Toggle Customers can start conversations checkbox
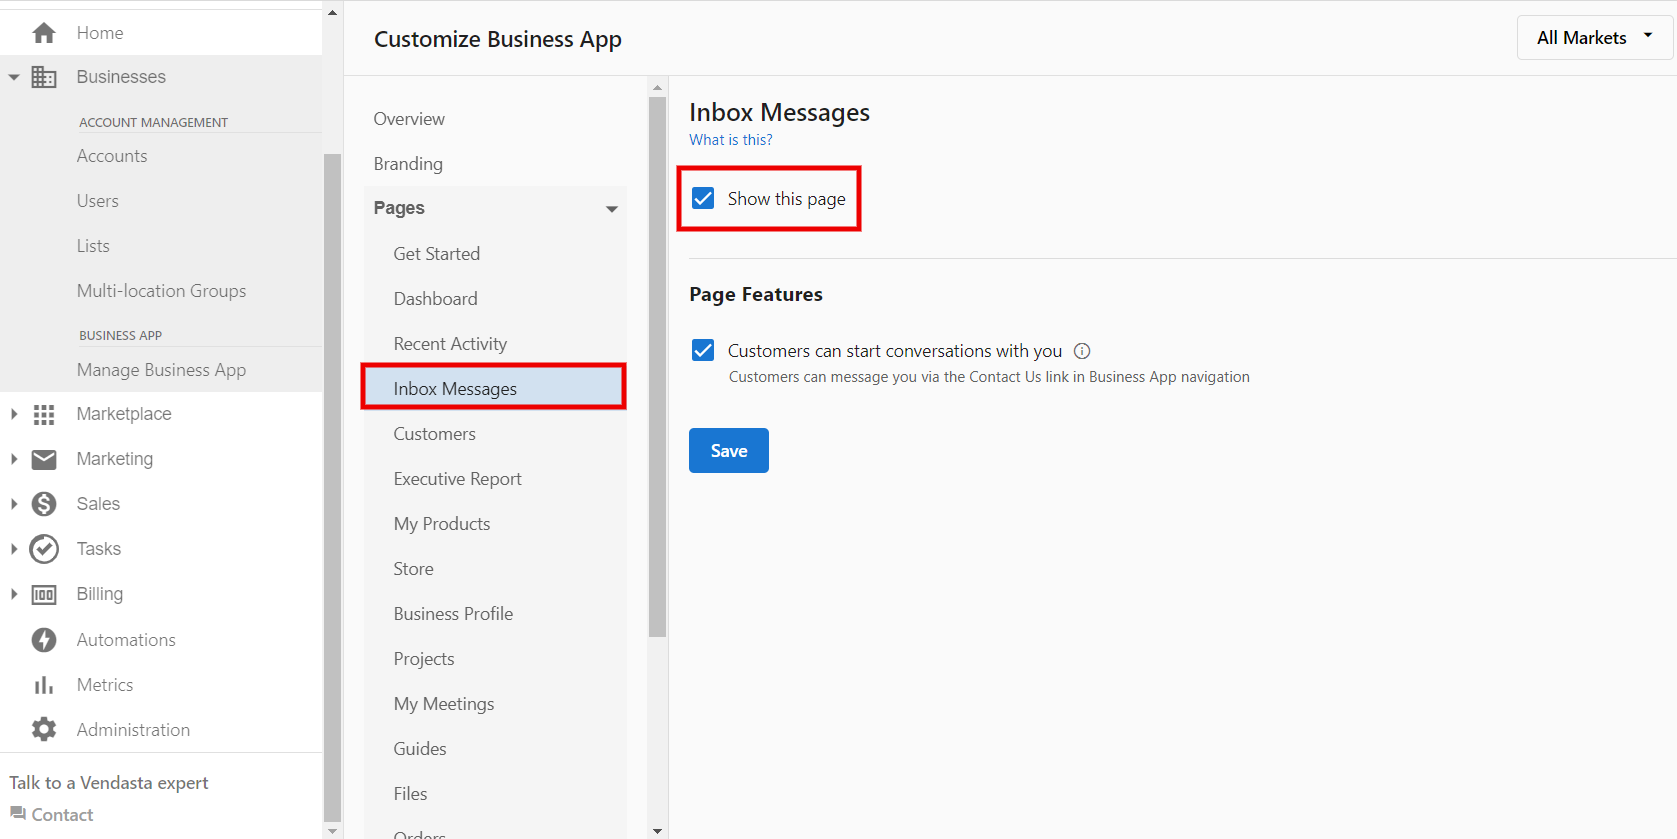The height and width of the screenshot is (839, 1677). click(703, 350)
